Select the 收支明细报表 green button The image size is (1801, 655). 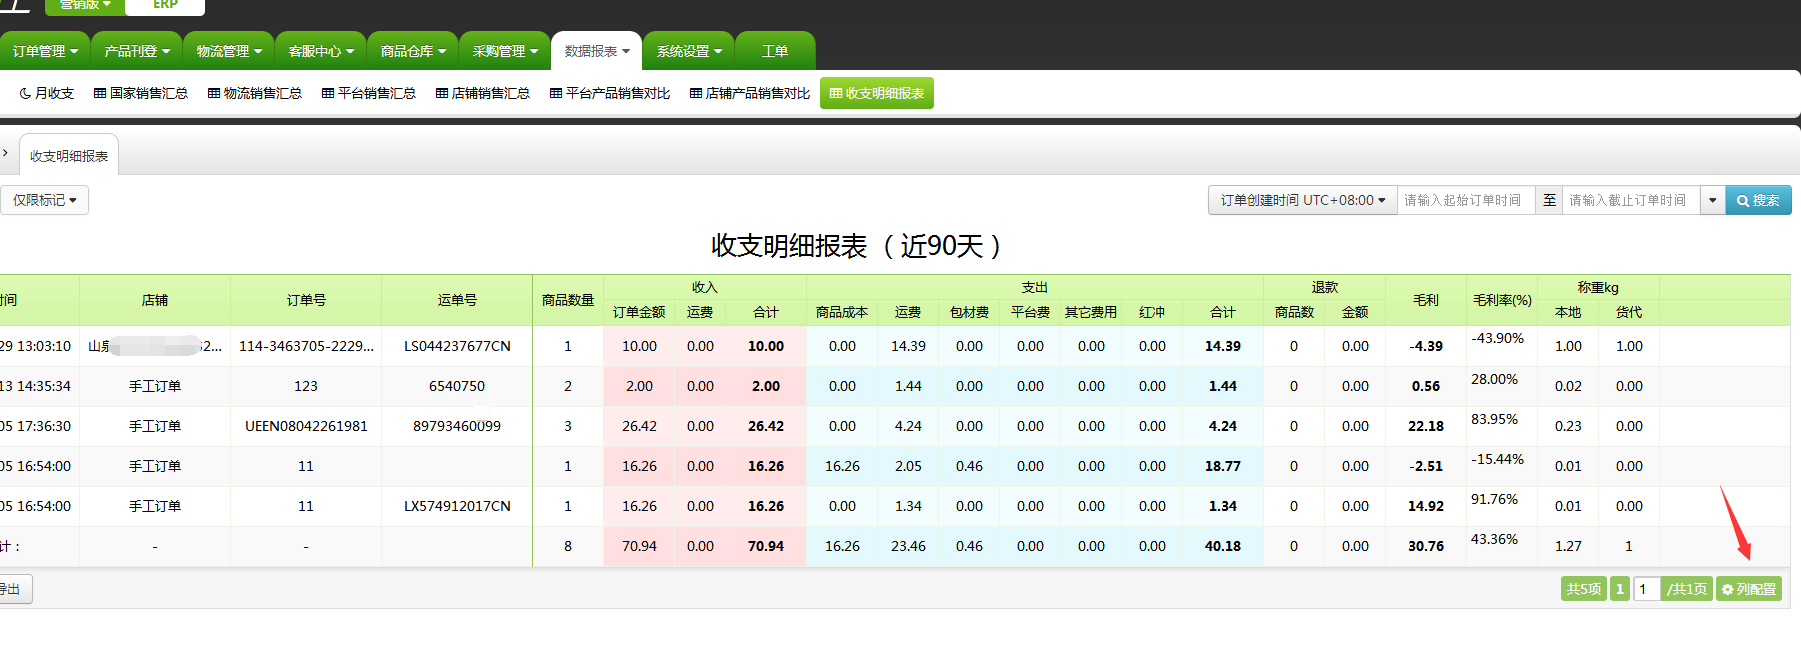pyautogui.click(x=877, y=93)
